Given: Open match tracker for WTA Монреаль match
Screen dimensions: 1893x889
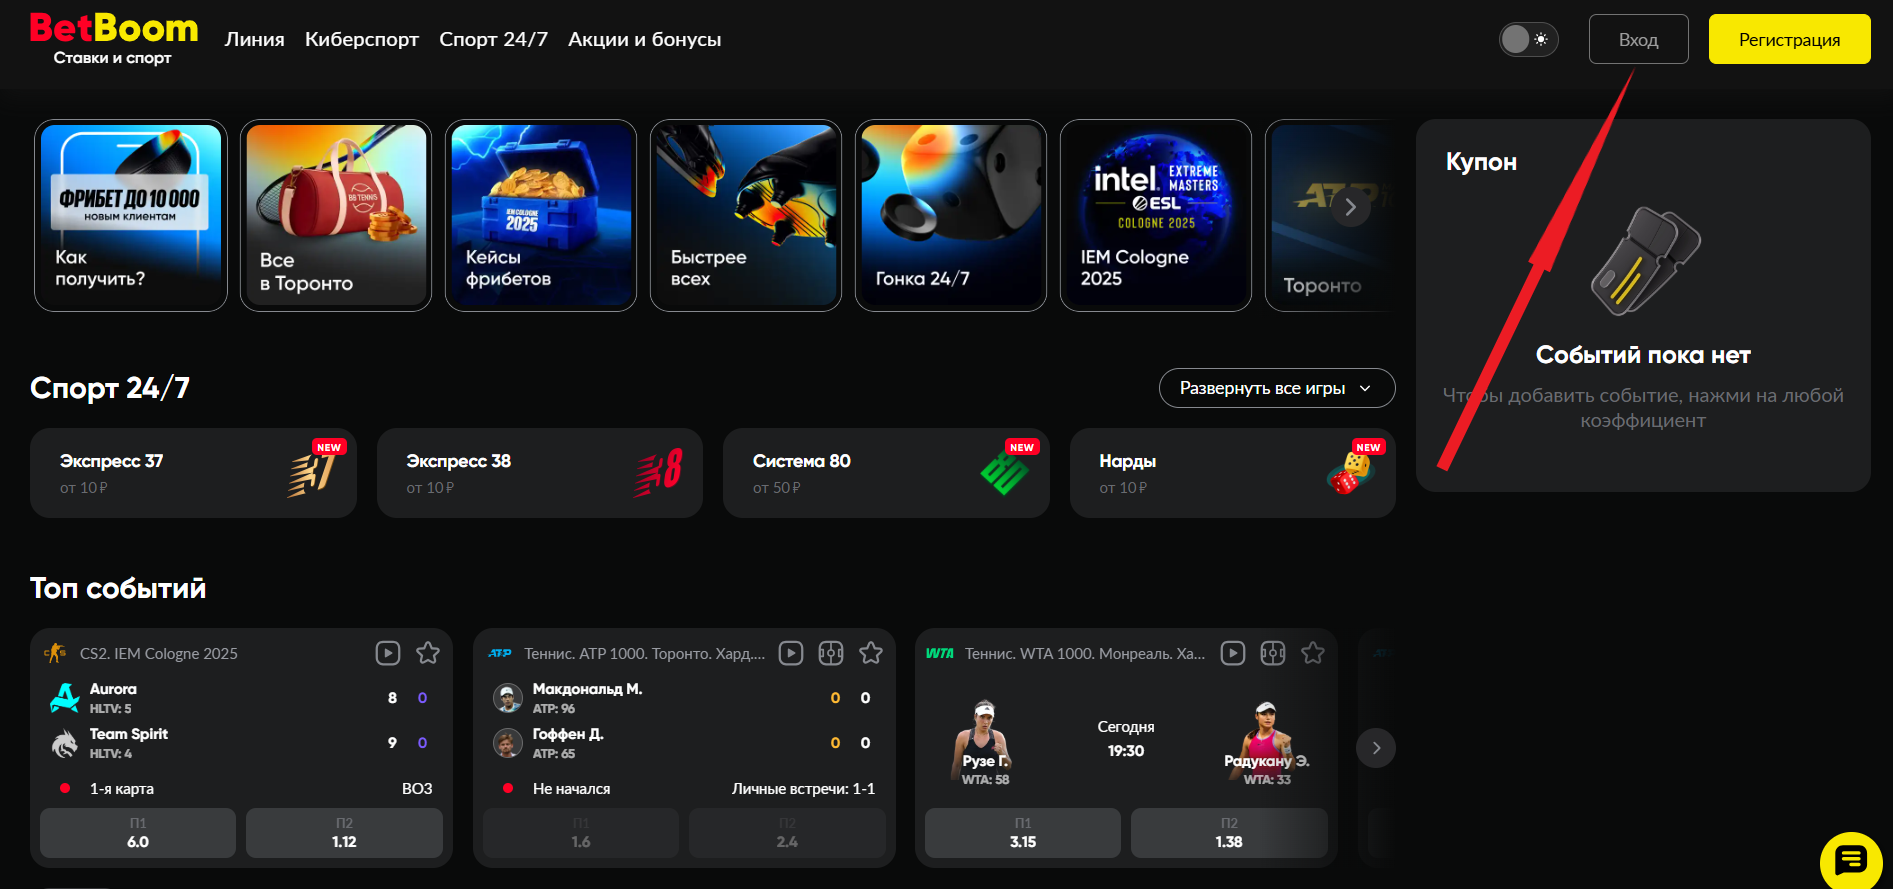Looking at the screenshot, I should click(1273, 653).
